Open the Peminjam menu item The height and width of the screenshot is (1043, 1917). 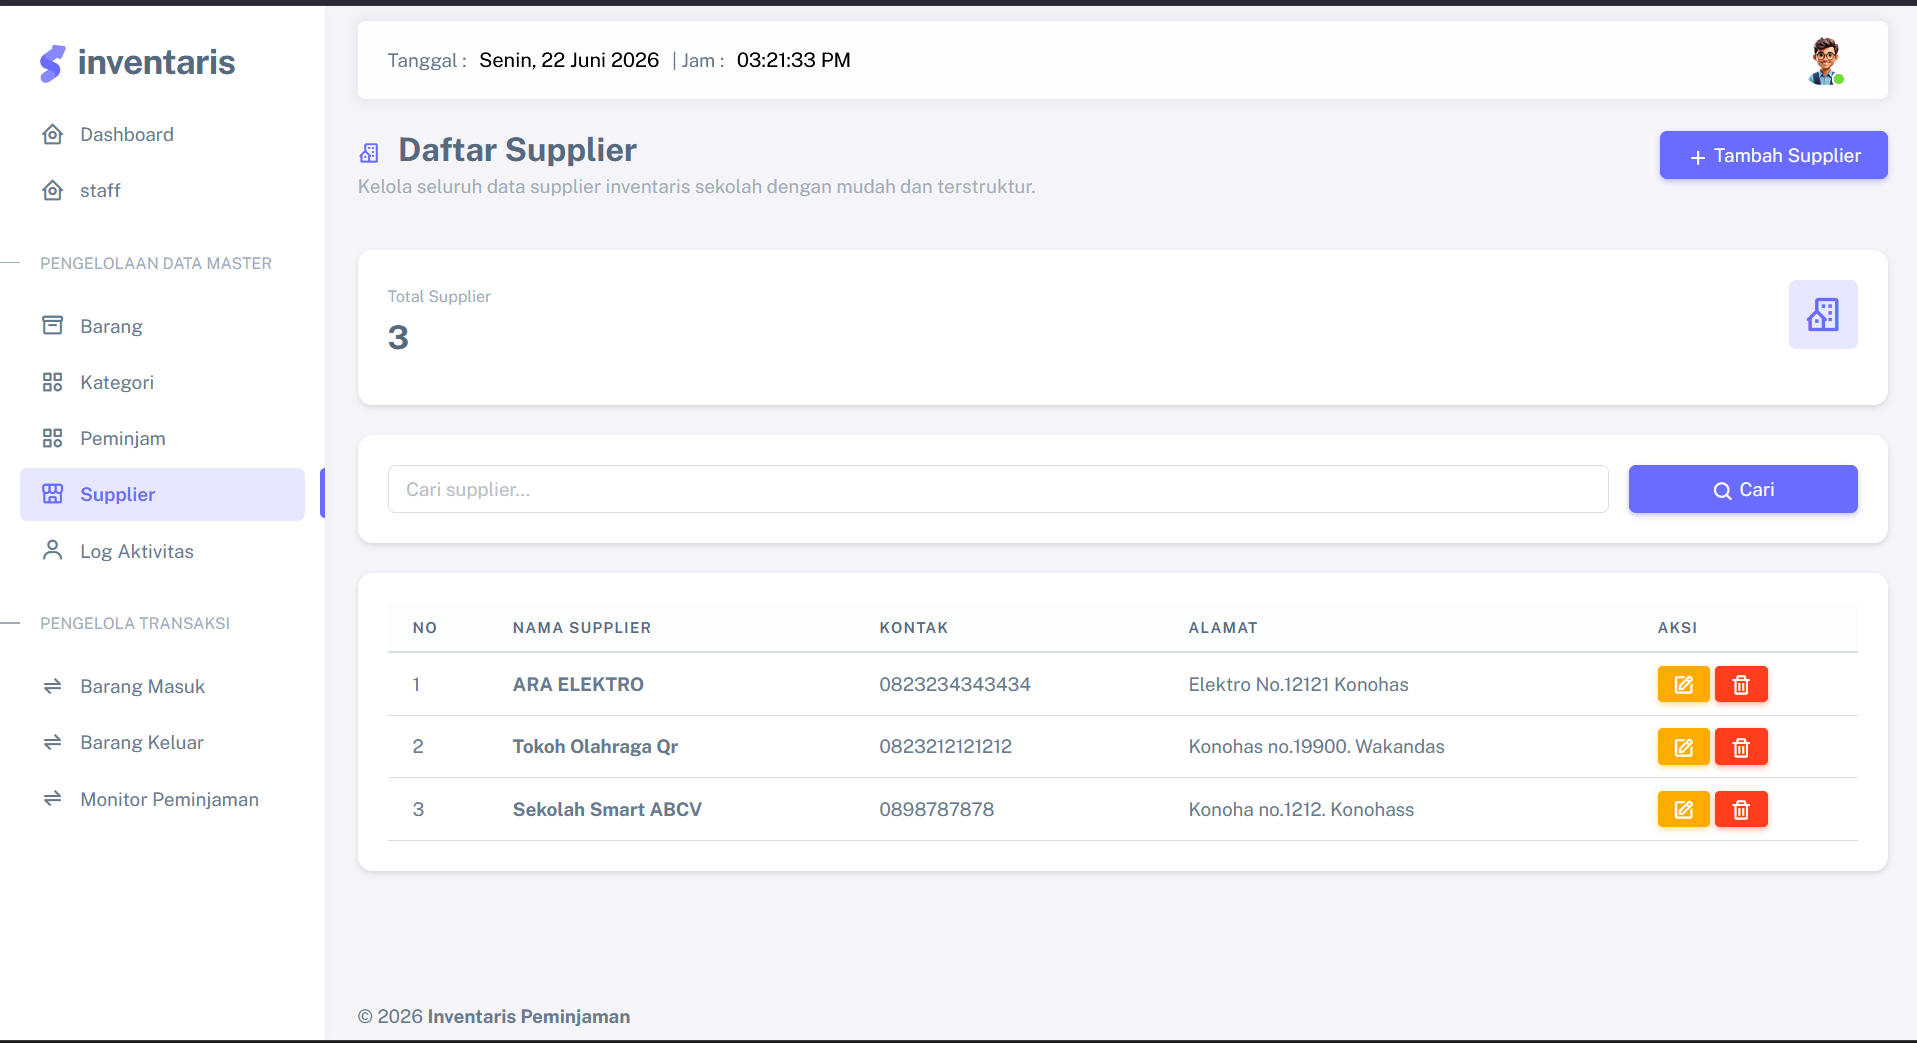tap(162, 438)
